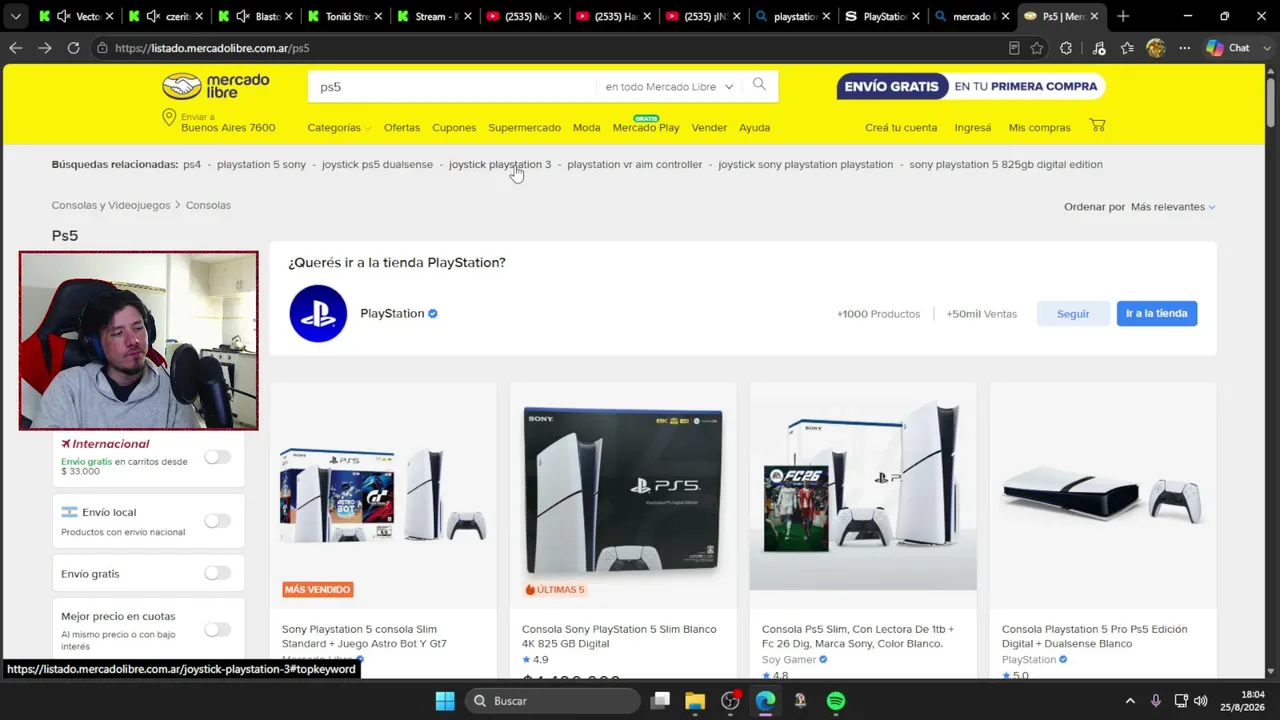
Task: Open Spotify from the taskbar
Action: click(x=836, y=701)
